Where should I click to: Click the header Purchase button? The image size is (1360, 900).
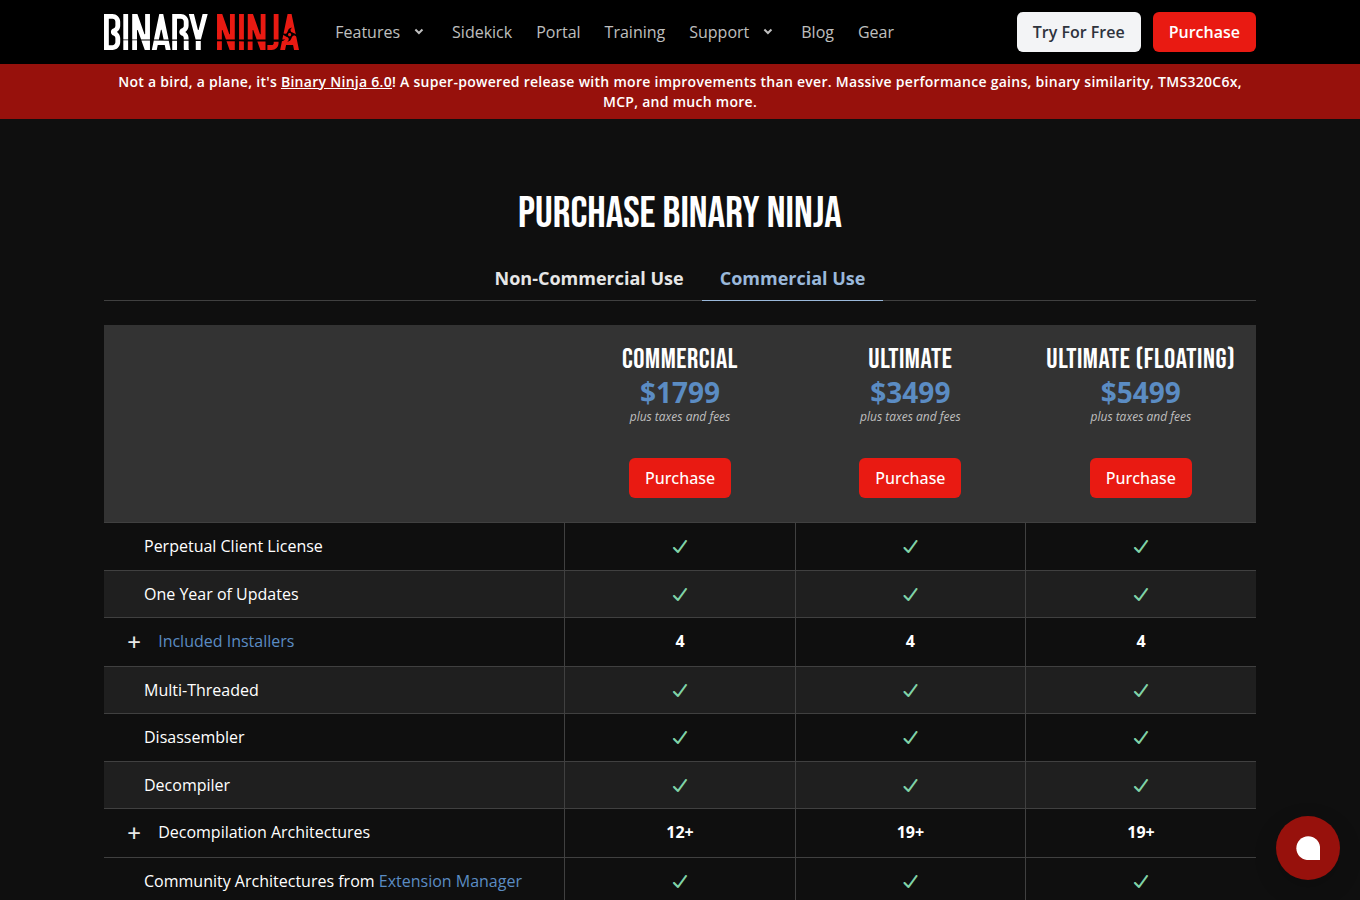tap(1204, 32)
